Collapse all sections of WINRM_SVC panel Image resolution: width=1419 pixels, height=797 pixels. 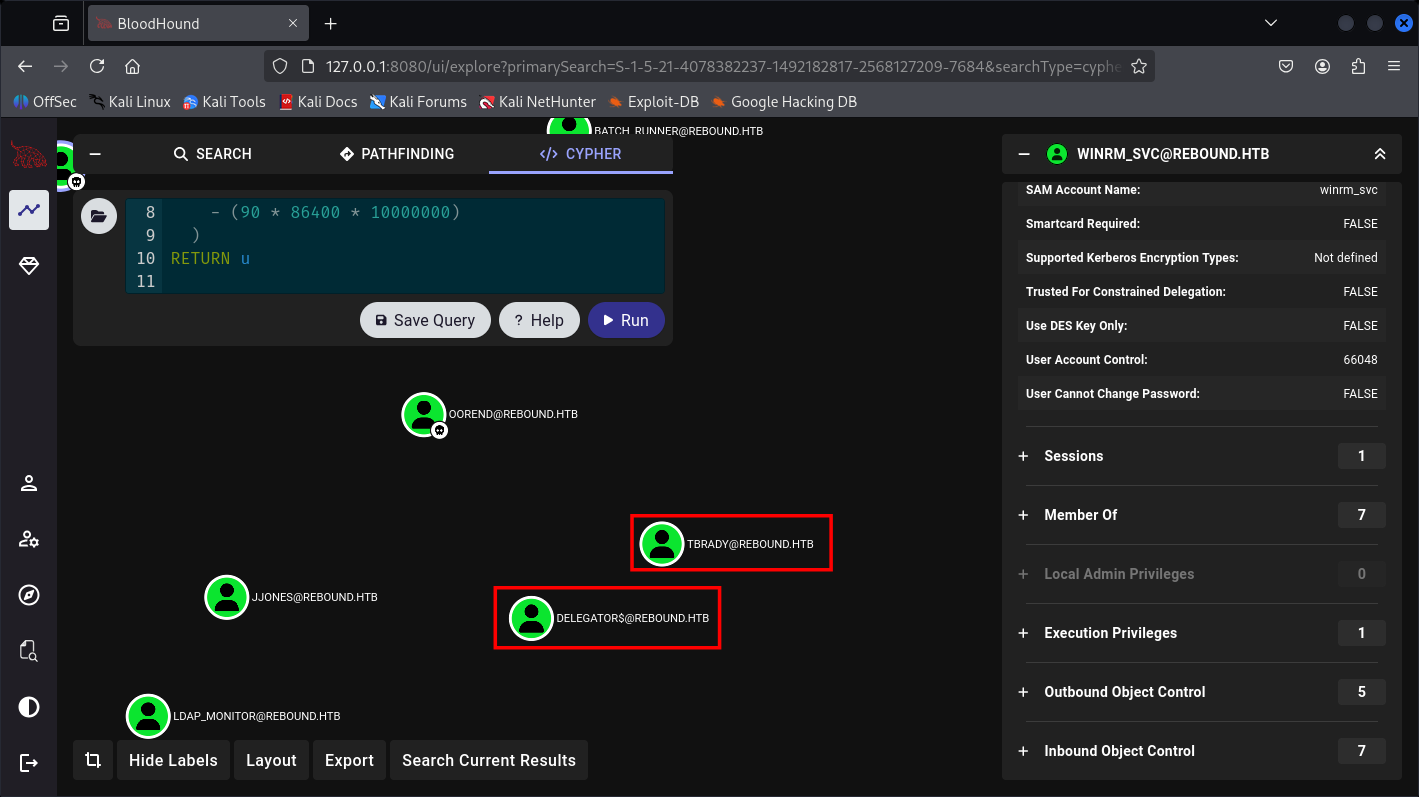(1379, 154)
